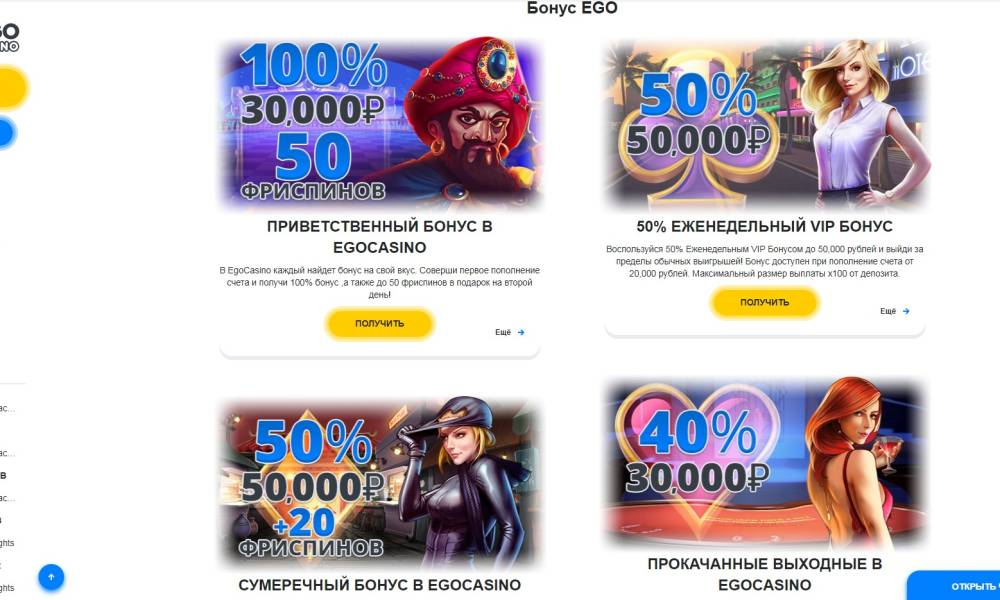The image size is (1000, 600).
Task: Open the 50% +20 freespins twilight banner
Action: (x=380, y=483)
